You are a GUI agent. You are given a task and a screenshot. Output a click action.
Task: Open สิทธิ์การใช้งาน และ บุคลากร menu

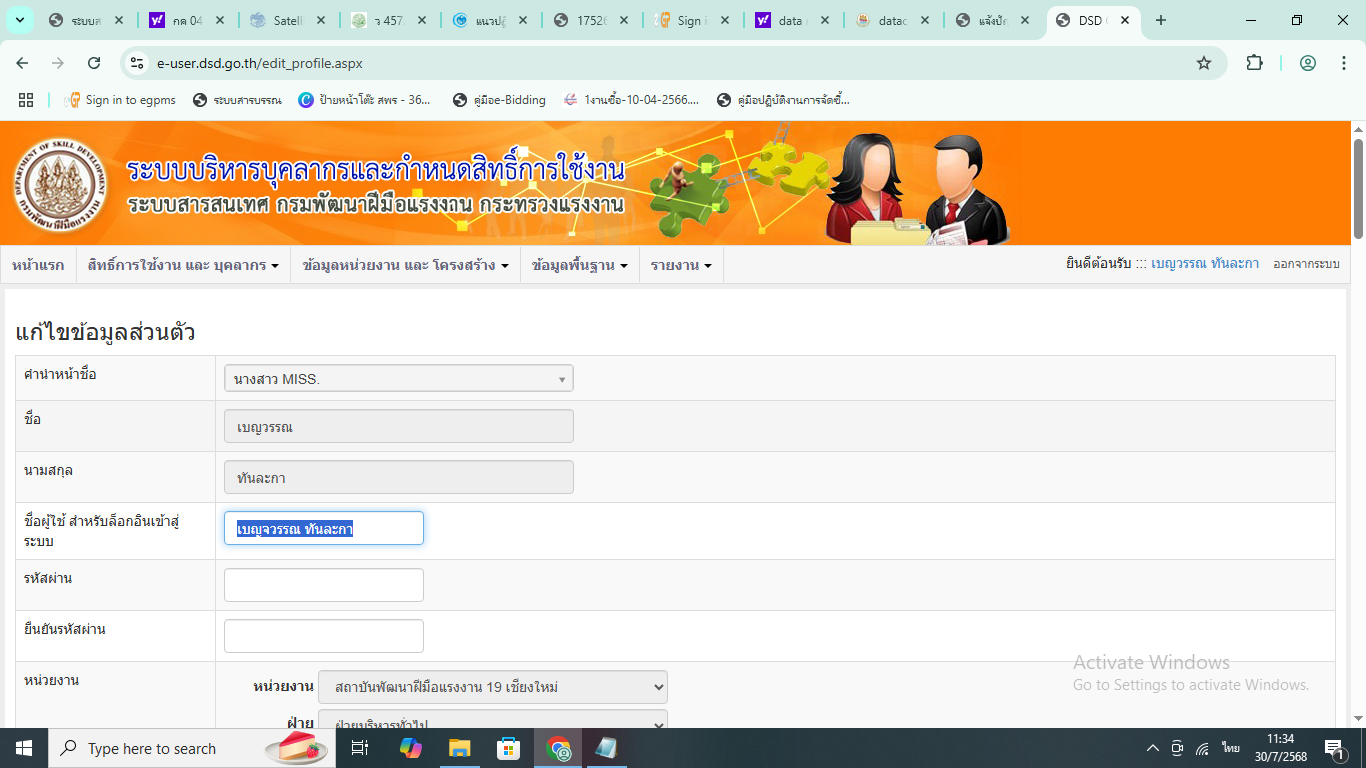[x=183, y=266]
